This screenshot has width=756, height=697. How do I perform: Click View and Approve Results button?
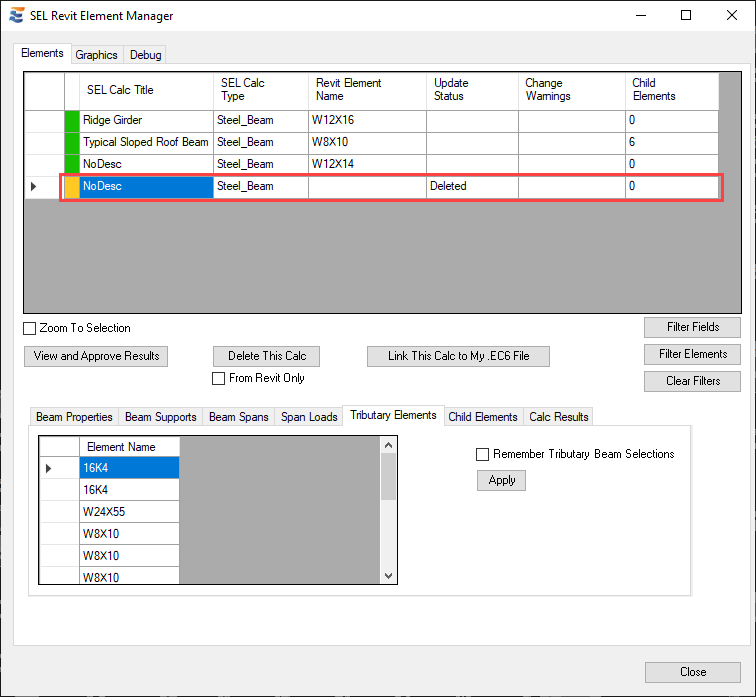coord(96,356)
